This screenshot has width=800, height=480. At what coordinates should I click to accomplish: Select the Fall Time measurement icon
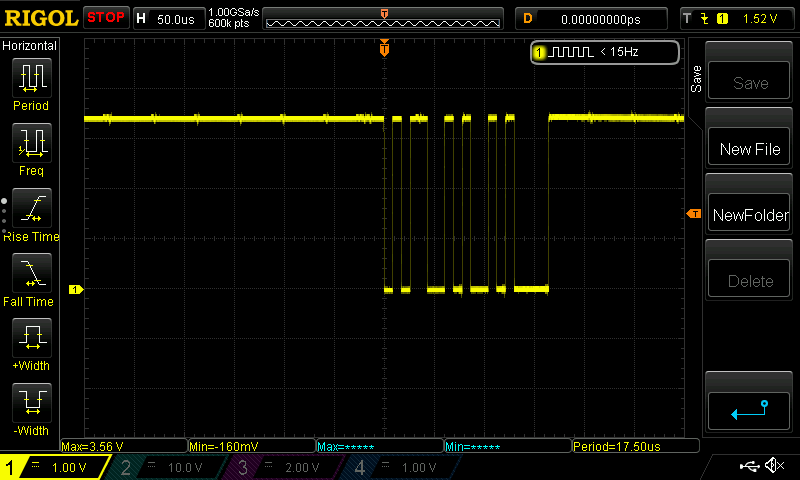pyautogui.click(x=32, y=273)
